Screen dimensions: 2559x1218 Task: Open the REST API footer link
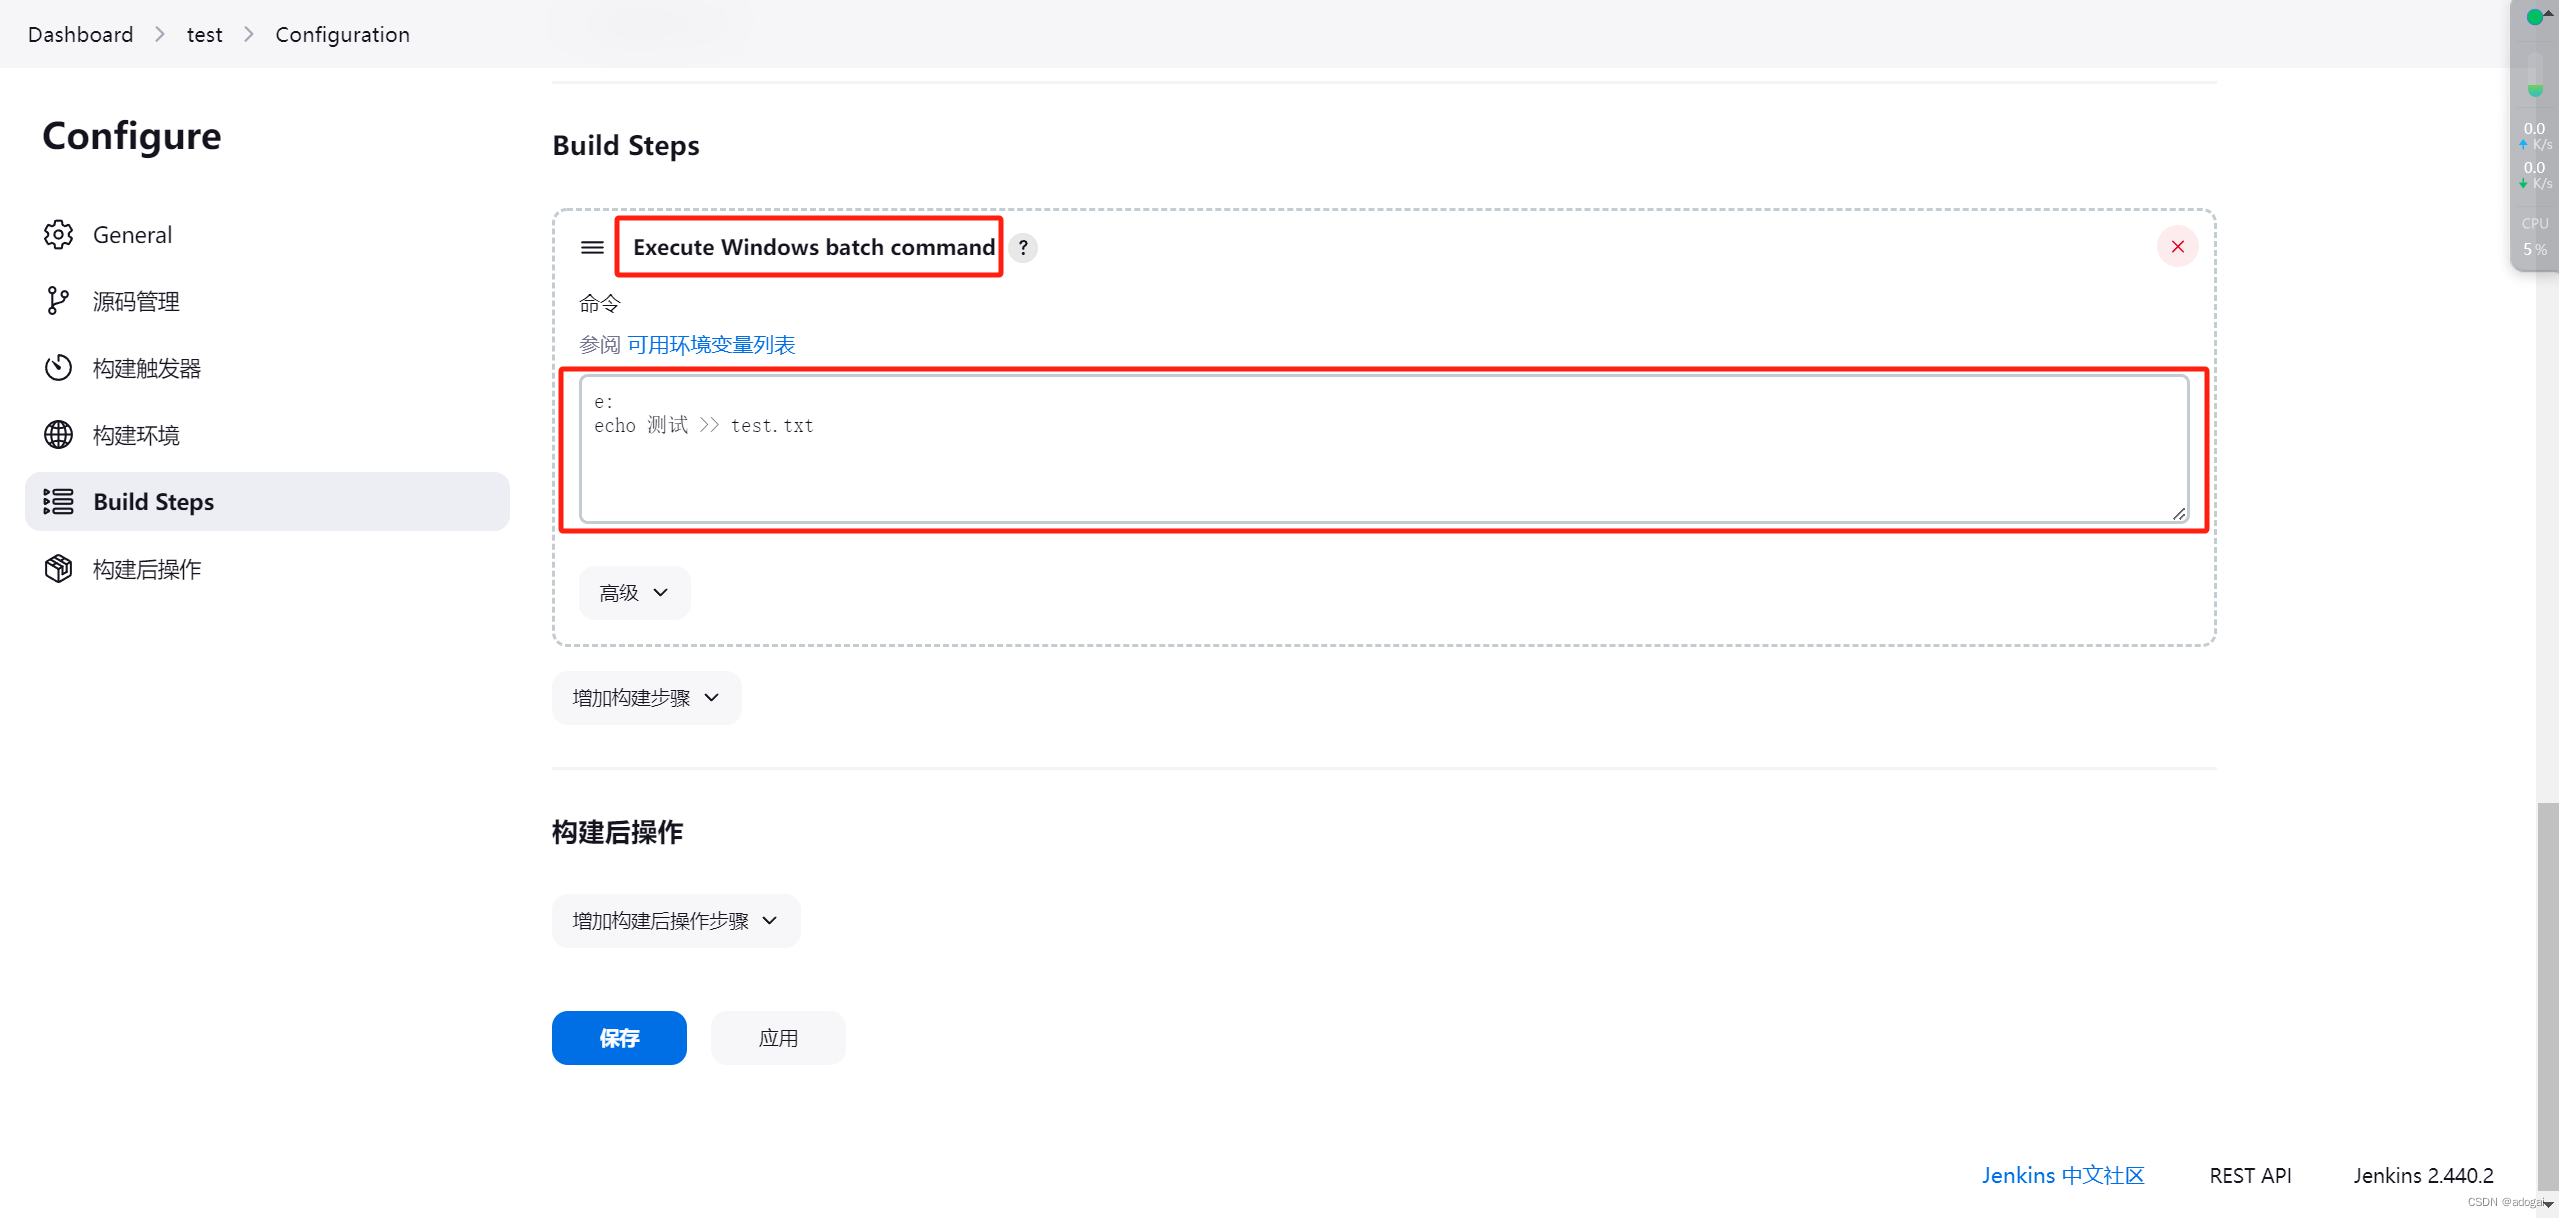click(x=2250, y=1175)
